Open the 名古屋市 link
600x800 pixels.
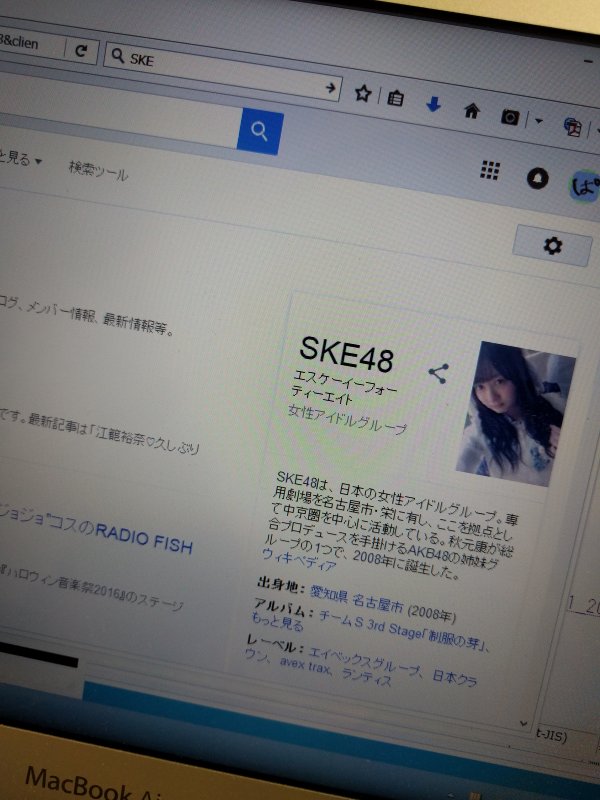[x=378, y=604]
